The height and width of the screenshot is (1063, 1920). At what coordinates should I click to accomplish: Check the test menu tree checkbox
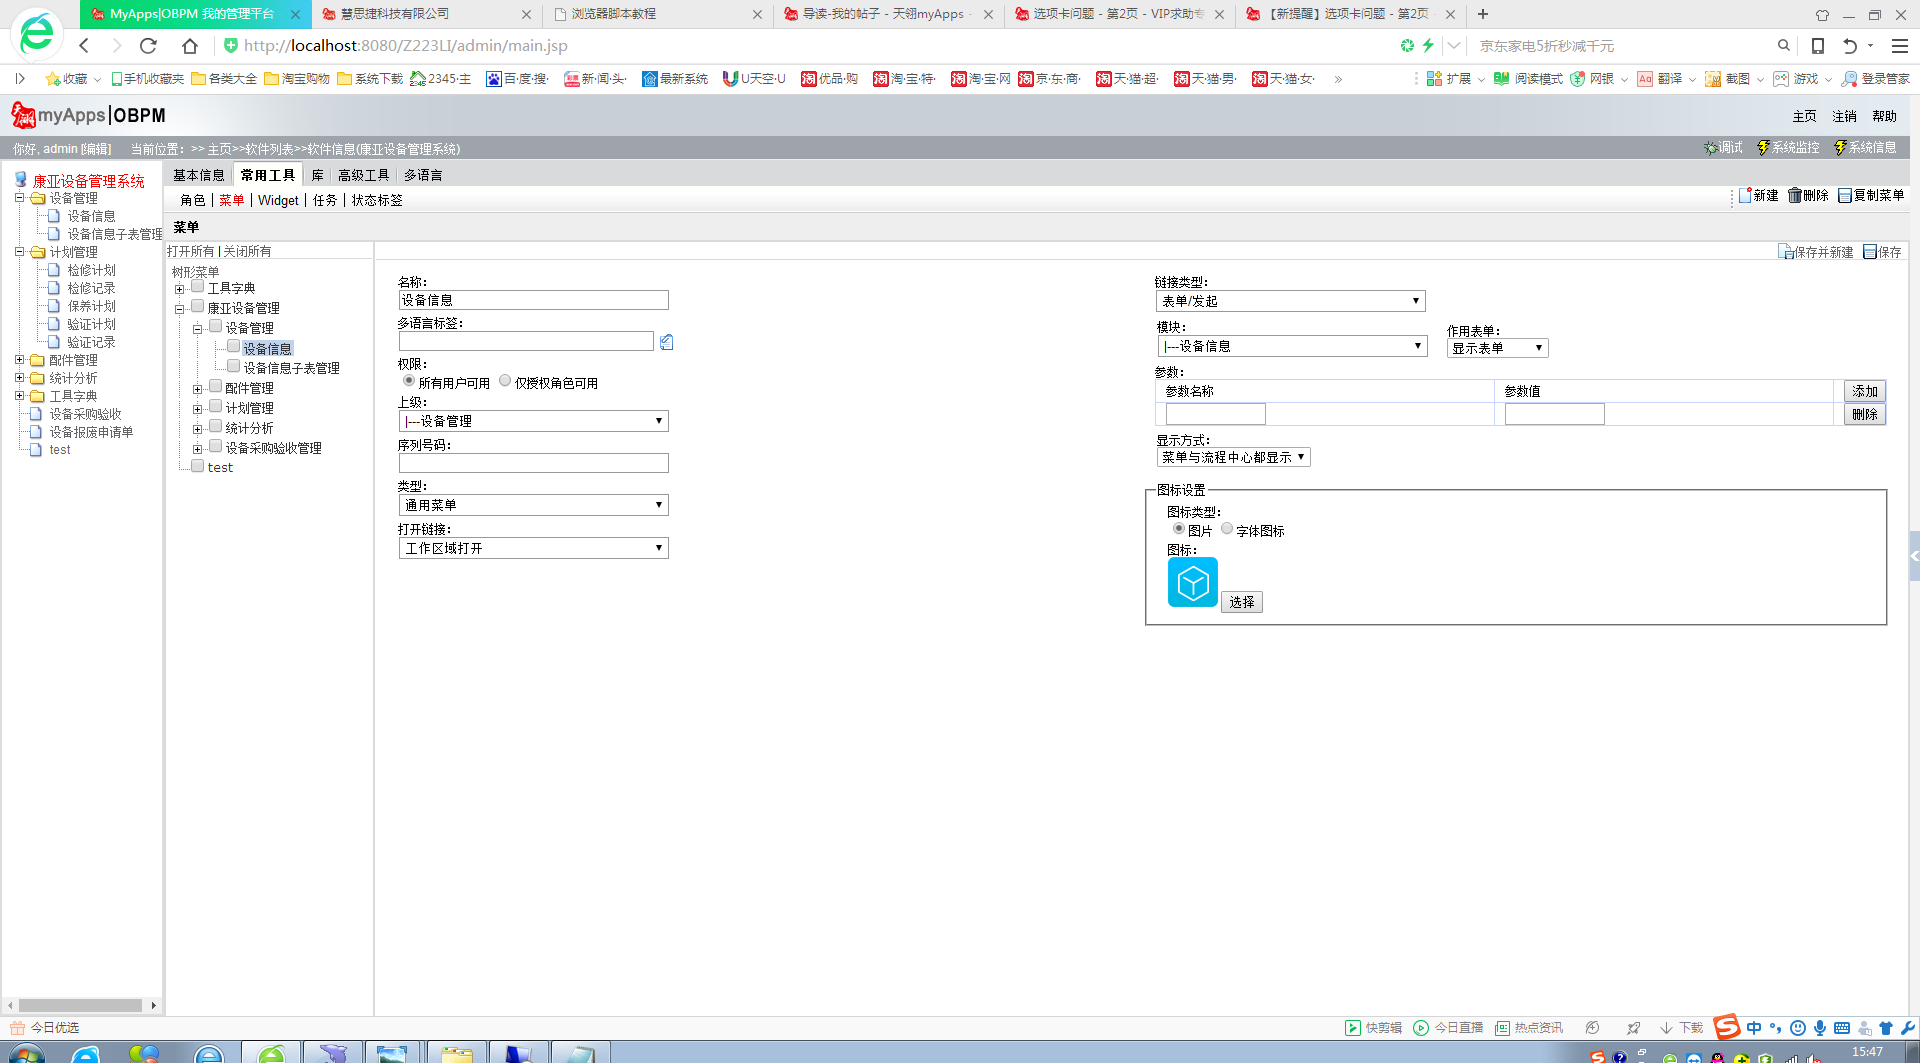point(198,466)
